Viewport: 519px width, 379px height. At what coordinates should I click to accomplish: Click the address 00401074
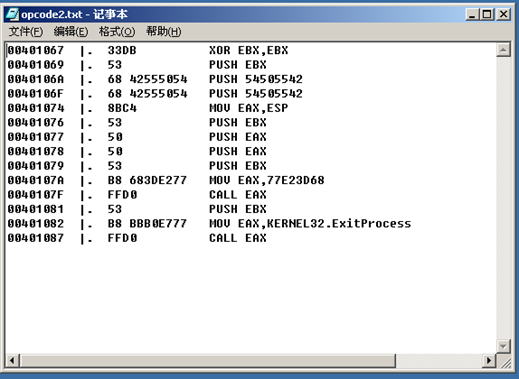click(36, 108)
